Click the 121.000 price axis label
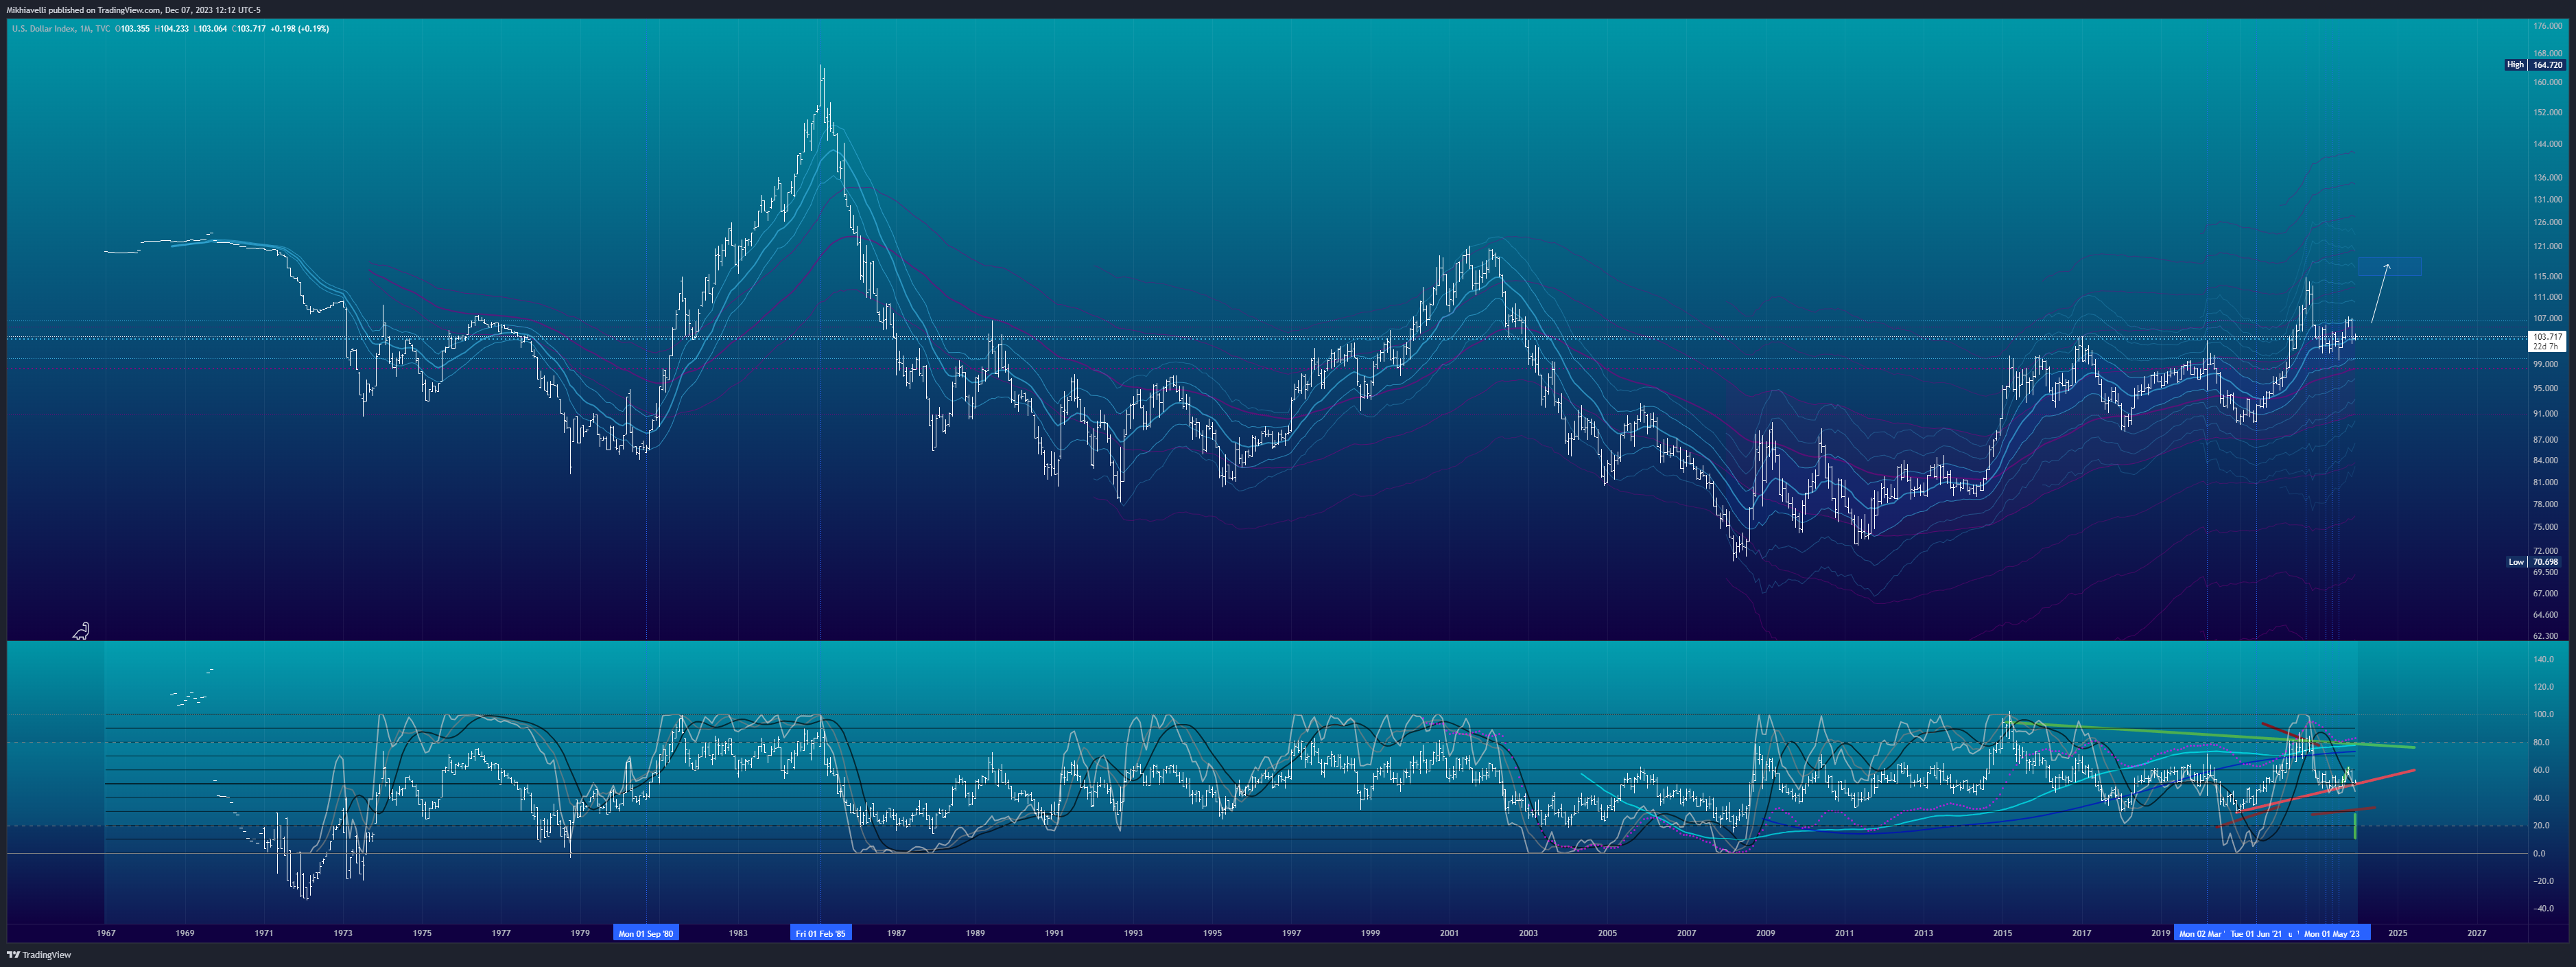This screenshot has height=967, width=2576. coord(2547,246)
